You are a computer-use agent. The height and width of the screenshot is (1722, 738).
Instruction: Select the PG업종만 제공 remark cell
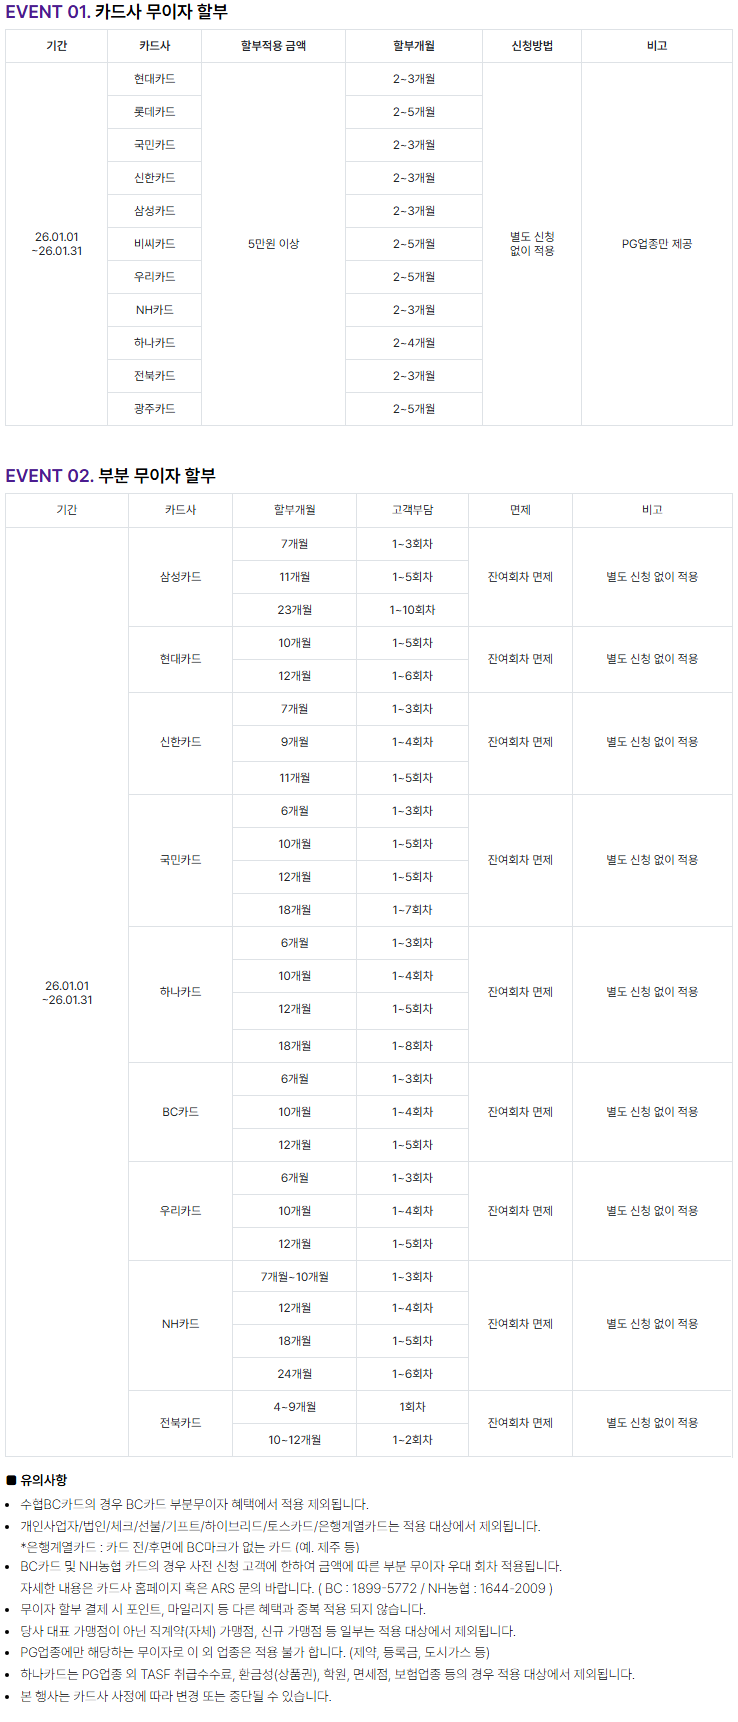click(656, 244)
